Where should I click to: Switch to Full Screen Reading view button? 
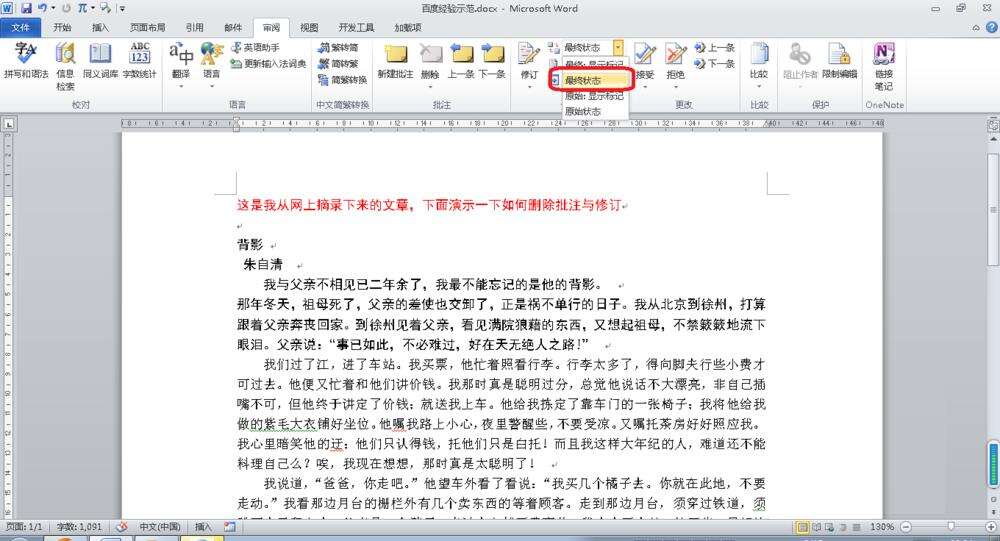[x=817, y=528]
